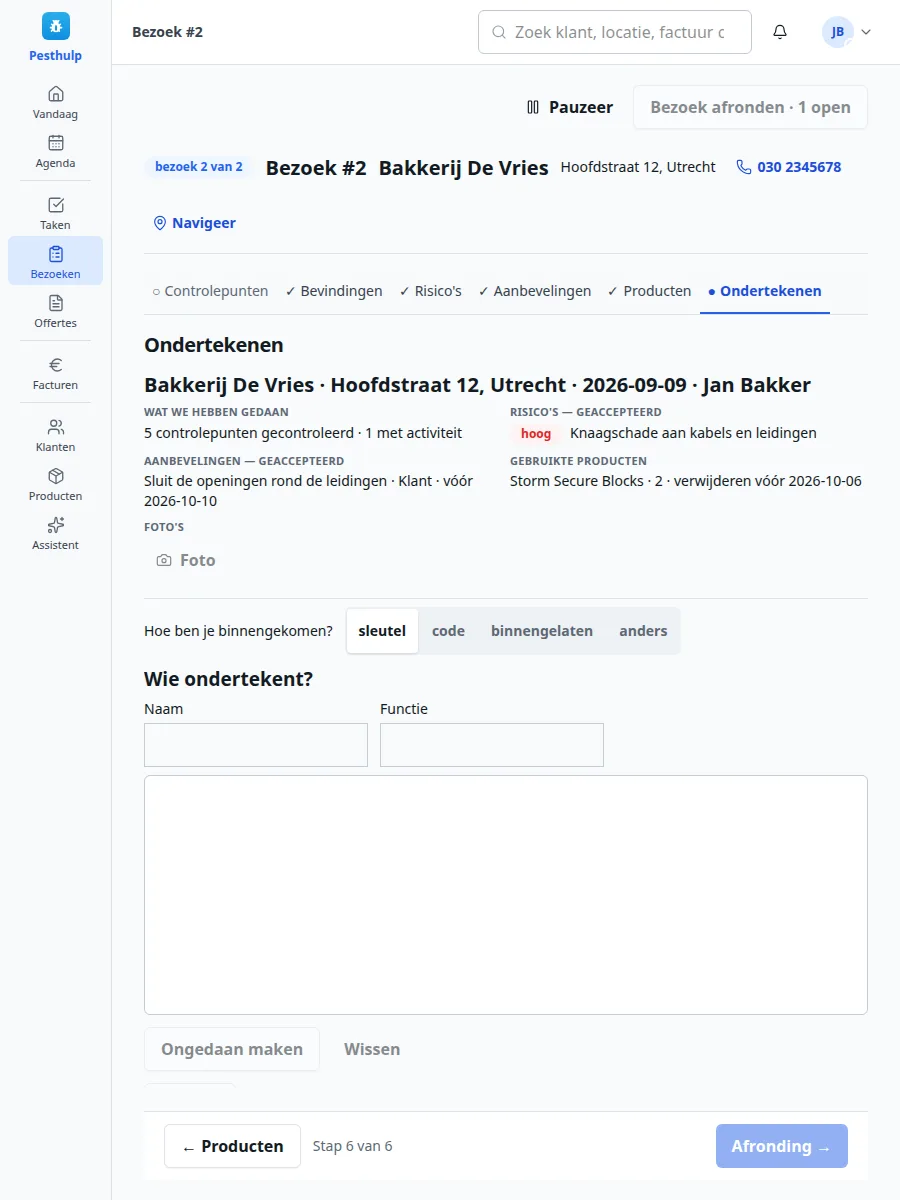The image size is (900, 1200).
Task: Click the bezoek 2 van 2 badge
Action: coord(198,167)
